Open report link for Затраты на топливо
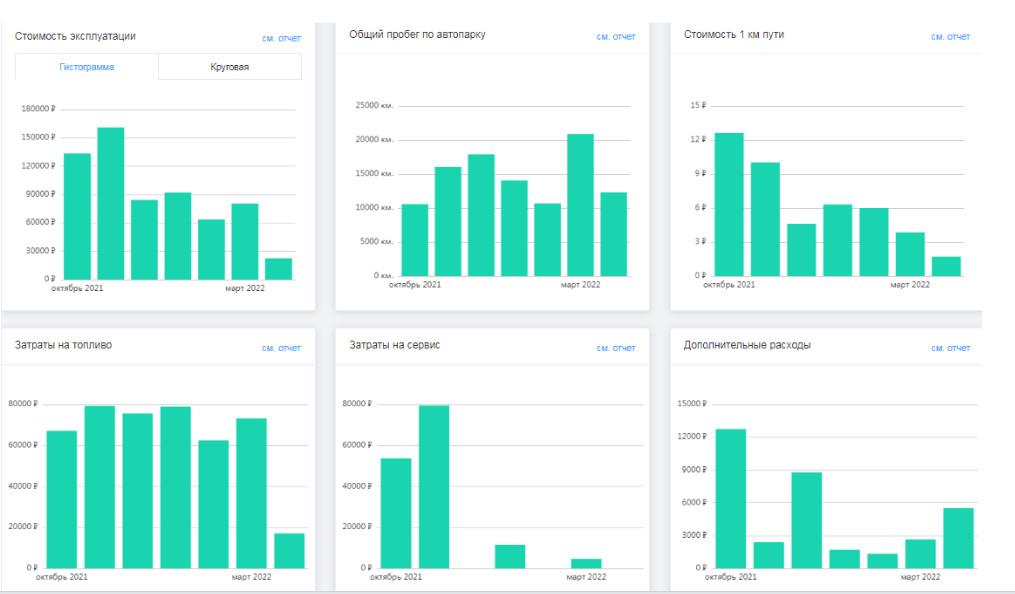The image size is (1015, 594). click(x=282, y=348)
